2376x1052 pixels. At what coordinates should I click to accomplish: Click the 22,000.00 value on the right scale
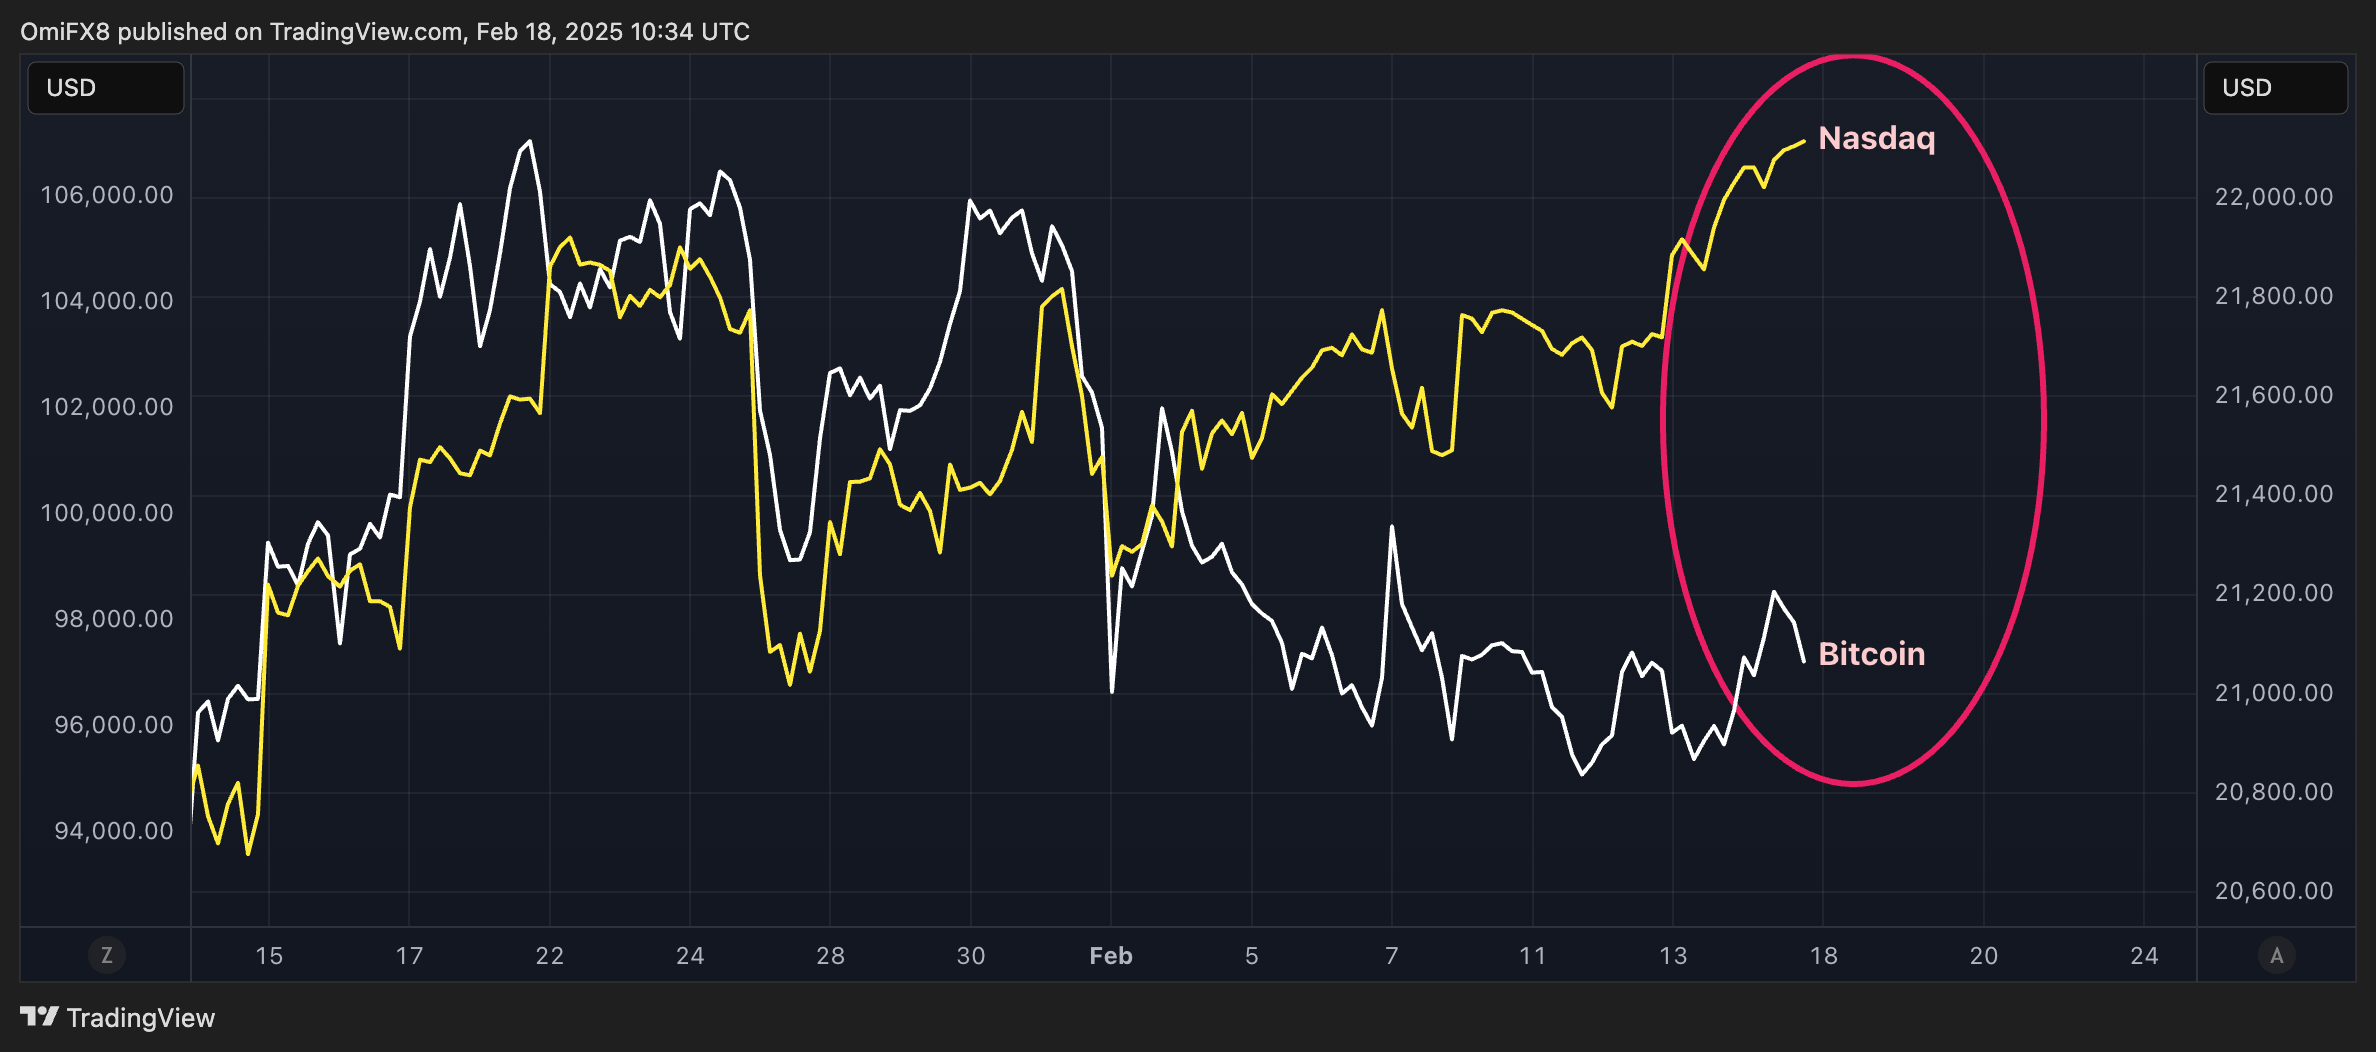(2274, 196)
